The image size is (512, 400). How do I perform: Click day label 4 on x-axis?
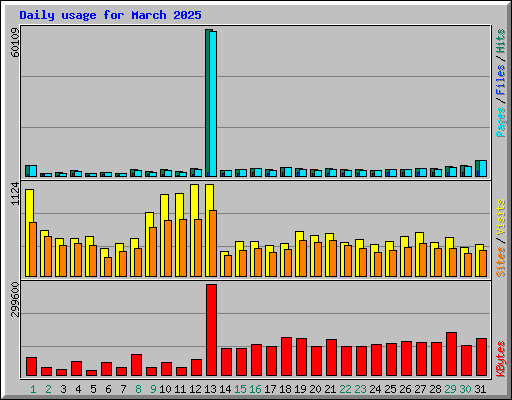pos(78,389)
